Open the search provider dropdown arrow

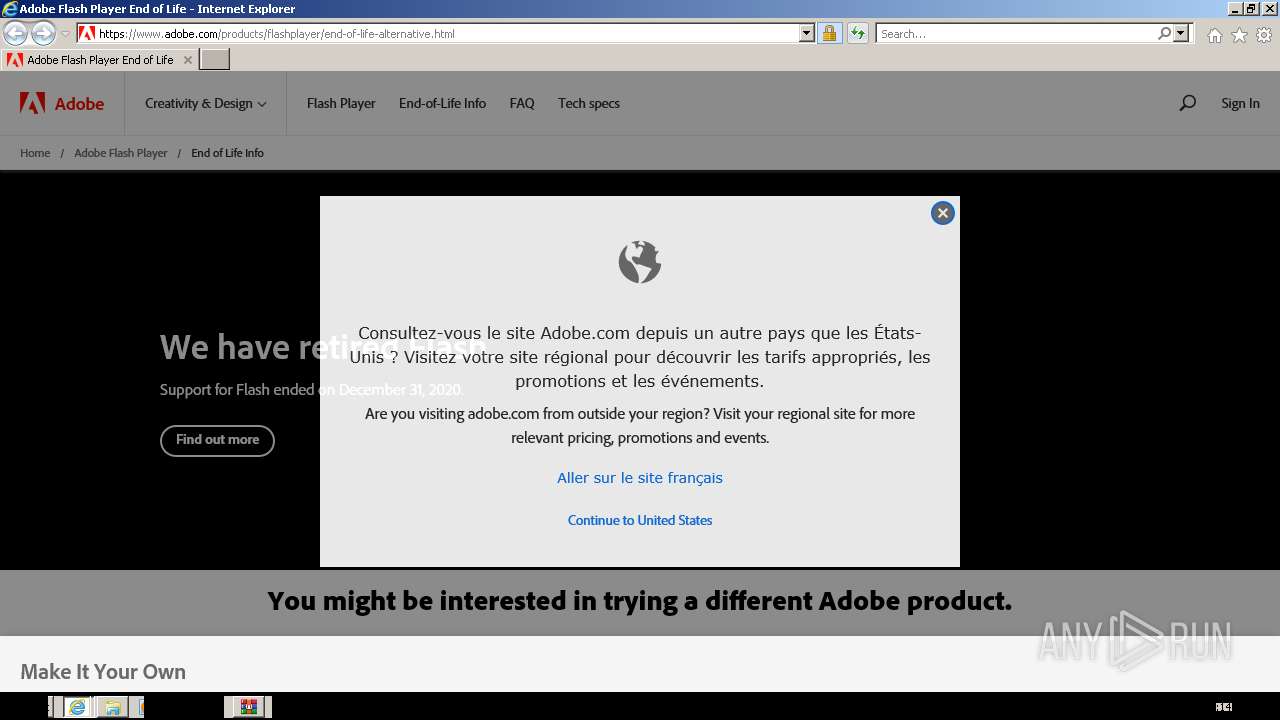(x=1181, y=33)
